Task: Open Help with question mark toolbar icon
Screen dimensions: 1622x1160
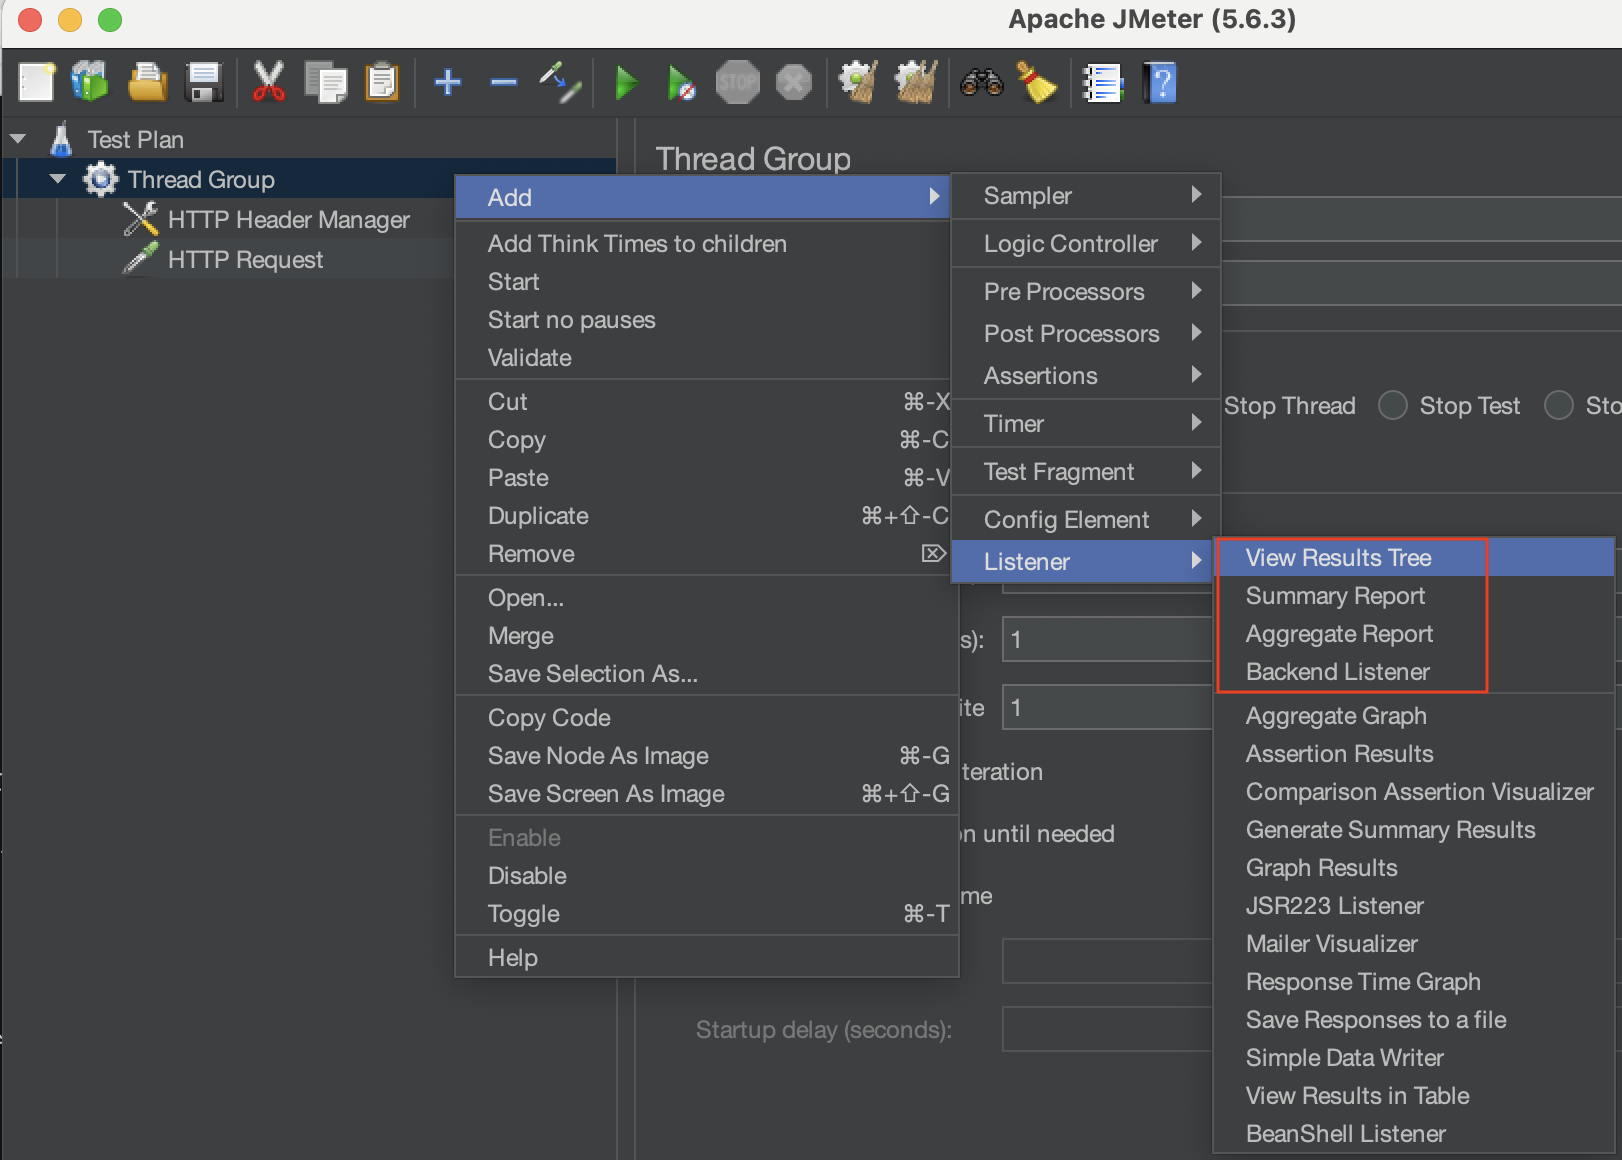Action: tap(1160, 82)
